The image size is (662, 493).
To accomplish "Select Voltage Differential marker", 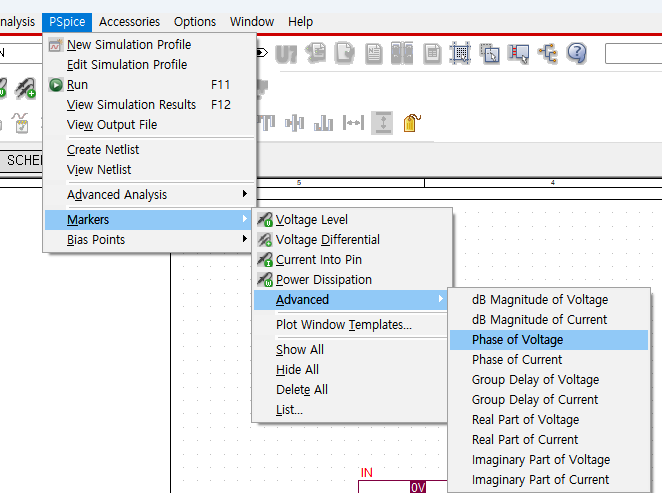I will point(350,240).
